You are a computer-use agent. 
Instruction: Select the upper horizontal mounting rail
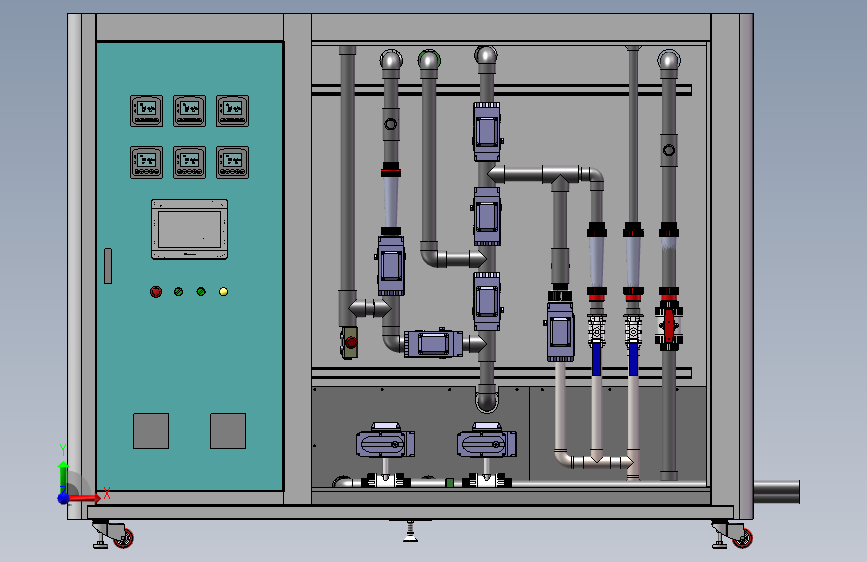502,90
